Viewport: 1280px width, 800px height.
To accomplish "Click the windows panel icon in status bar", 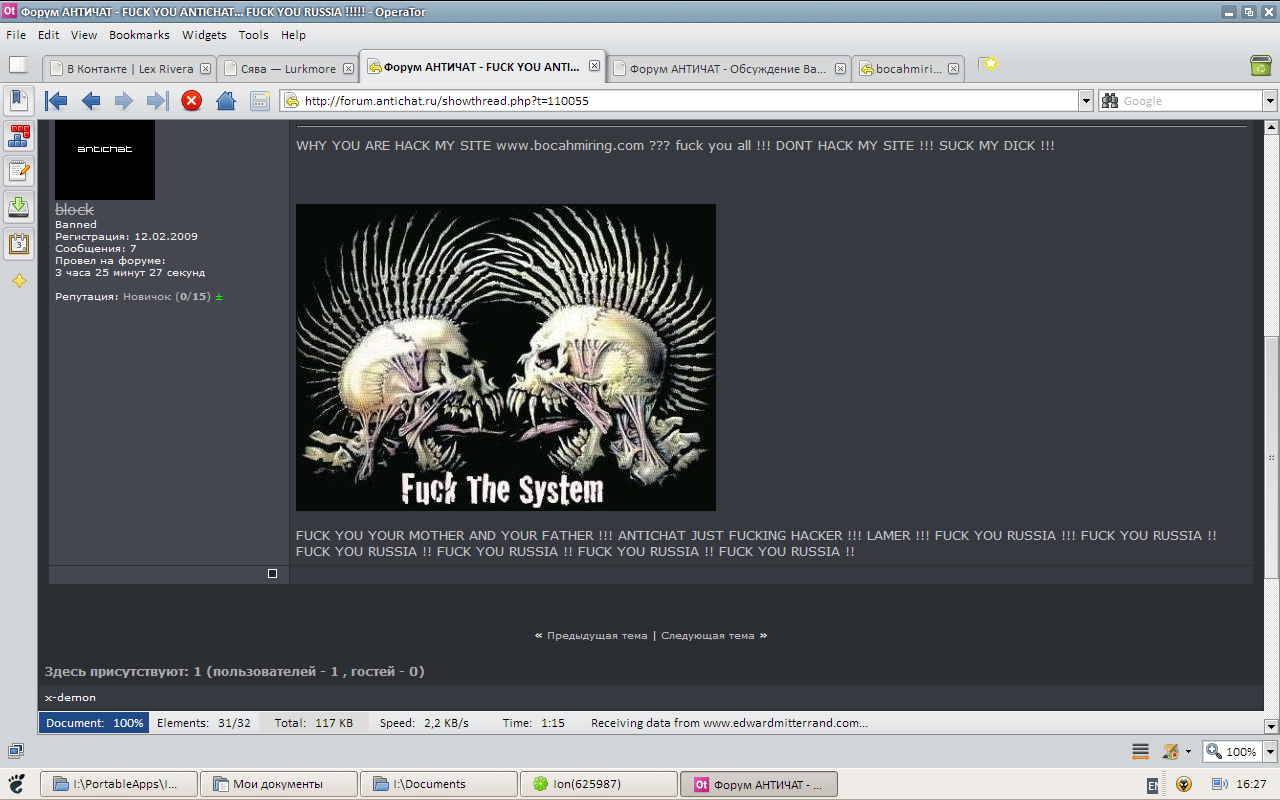I will (16, 750).
